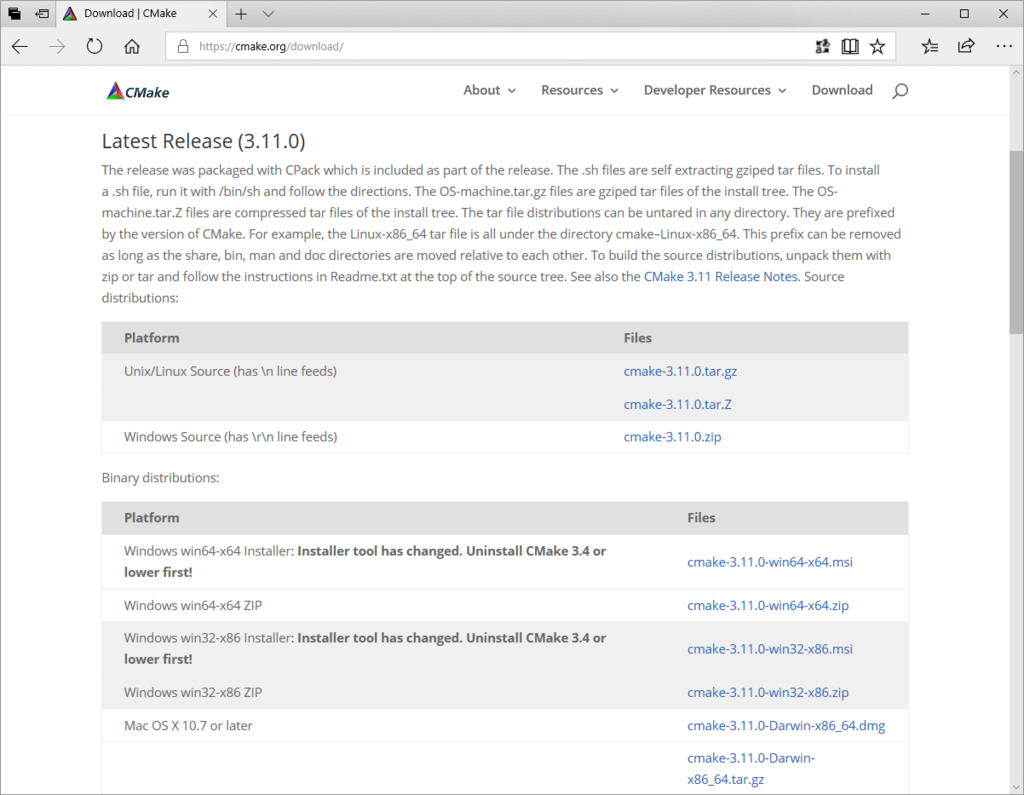Screen dimensions: 1024x795
Task: Show tab previews chevron next to new tab
Action: click(x=268, y=14)
